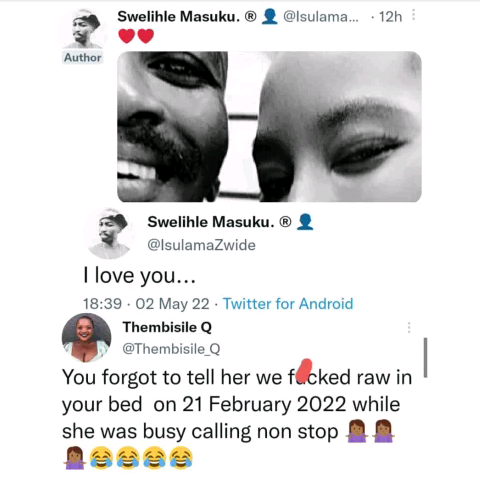Viewport: 480px width, 486px height.
Task: Click the Thembisile Q display name
Action: coord(167,327)
